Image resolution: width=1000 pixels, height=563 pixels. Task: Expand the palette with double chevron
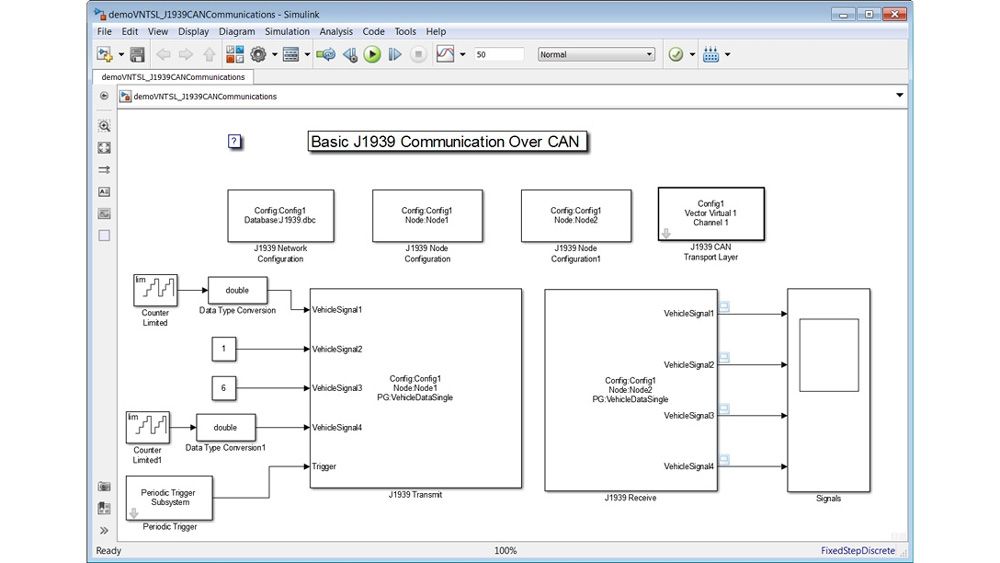pyautogui.click(x=104, y=530)
